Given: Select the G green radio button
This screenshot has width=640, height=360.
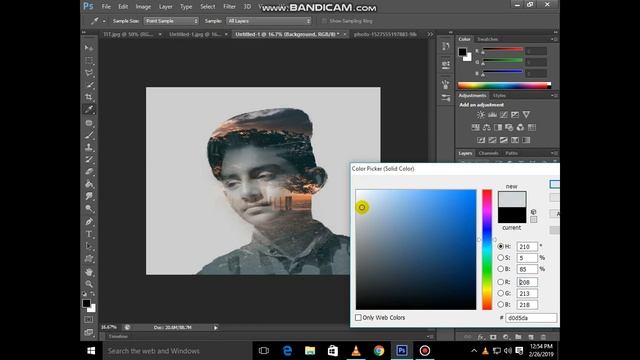Looking at the screenshot, I should [500, 293].
